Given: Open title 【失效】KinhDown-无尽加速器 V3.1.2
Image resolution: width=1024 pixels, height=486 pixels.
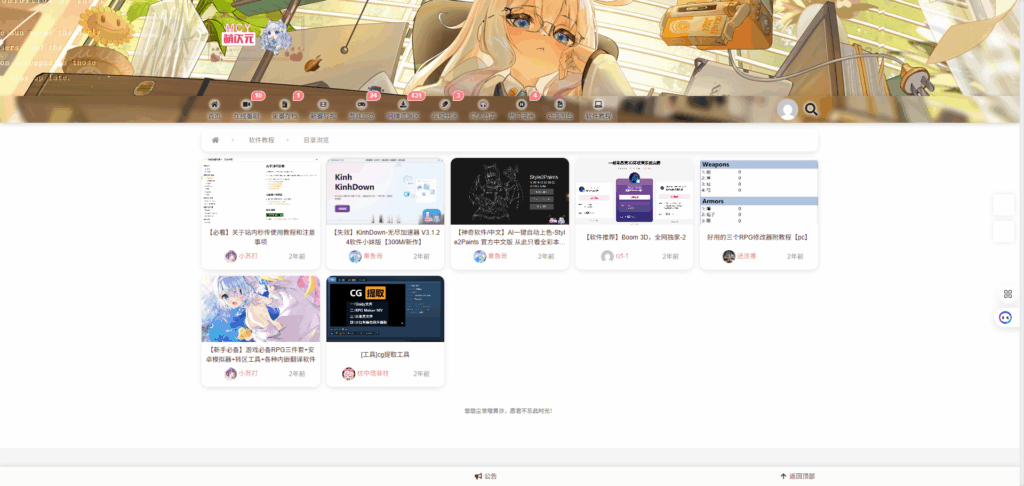Looking at the screenshot, I should point(385,236).
